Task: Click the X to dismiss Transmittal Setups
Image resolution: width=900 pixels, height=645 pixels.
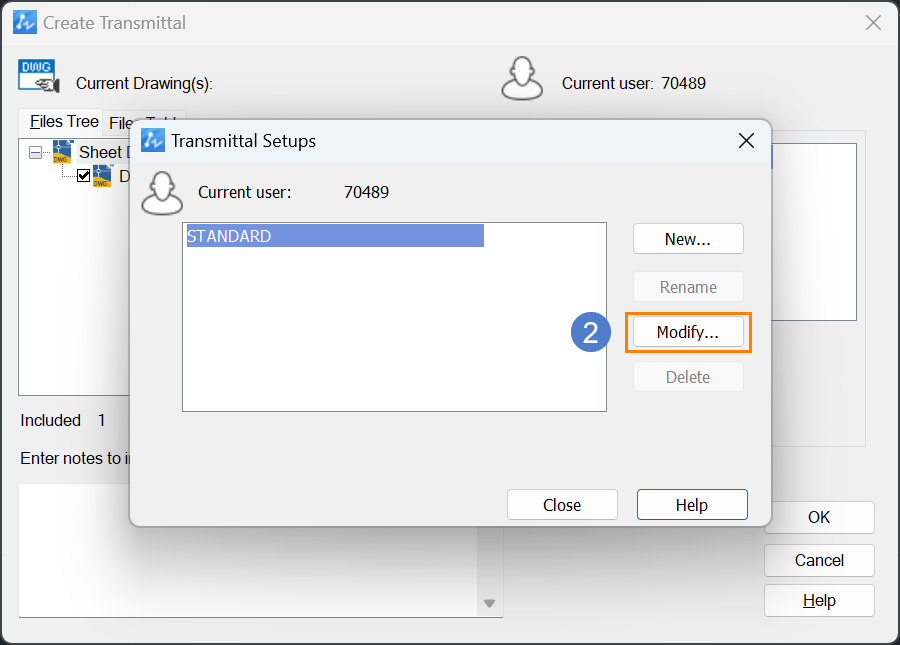Action: click(x=746, y=141)
